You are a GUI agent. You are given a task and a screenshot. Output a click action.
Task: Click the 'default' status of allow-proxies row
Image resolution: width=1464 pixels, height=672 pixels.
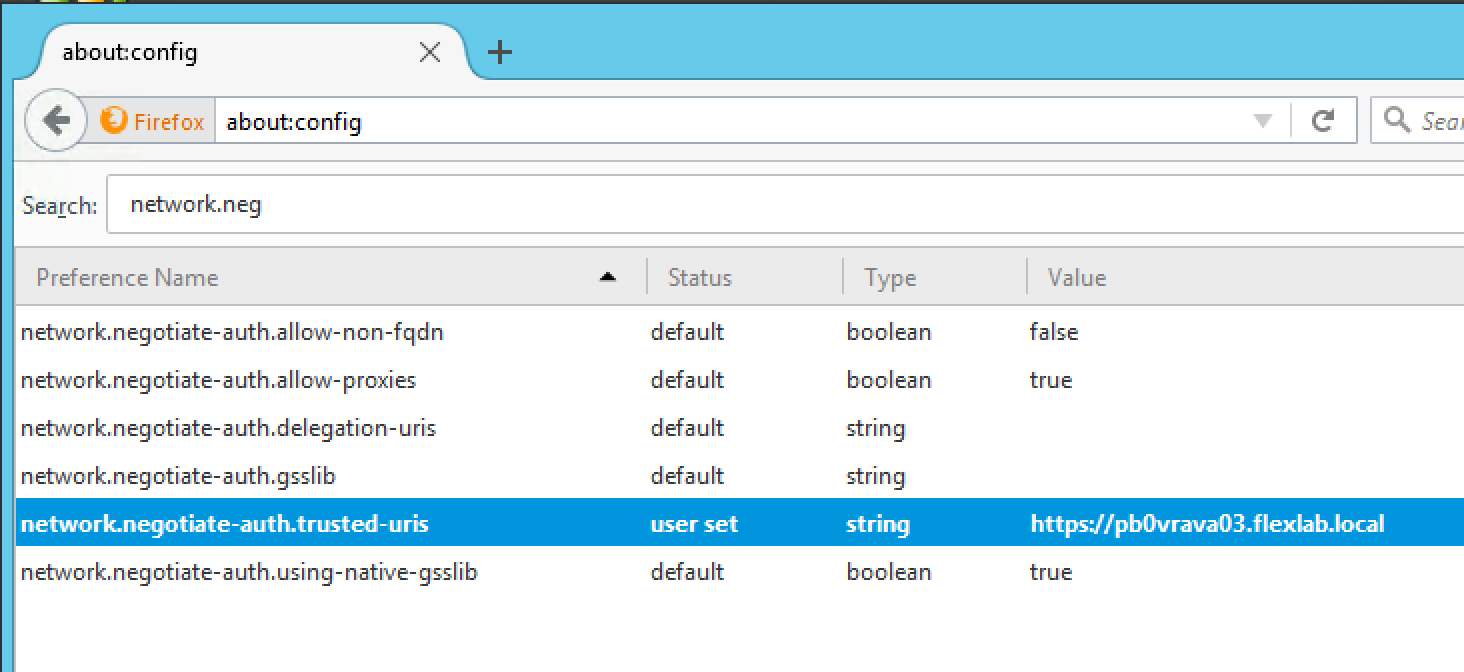(687, 380)
